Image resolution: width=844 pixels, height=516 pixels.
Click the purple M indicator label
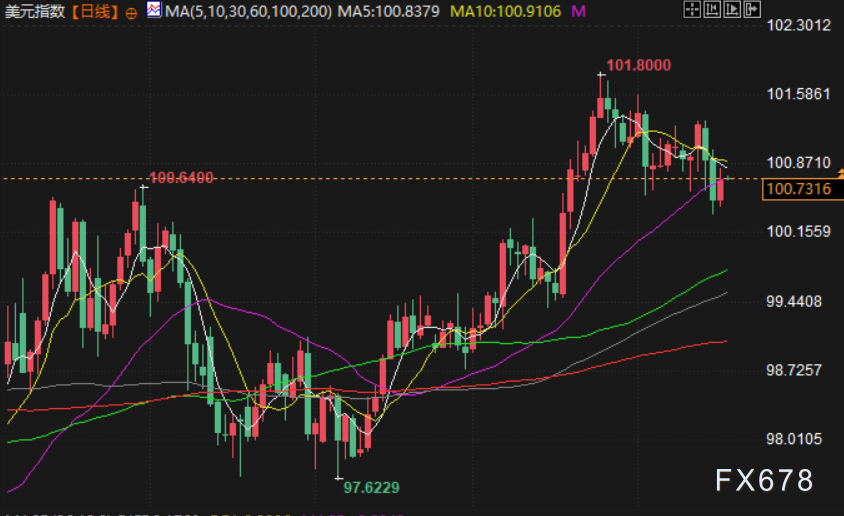tap(578, 11)
